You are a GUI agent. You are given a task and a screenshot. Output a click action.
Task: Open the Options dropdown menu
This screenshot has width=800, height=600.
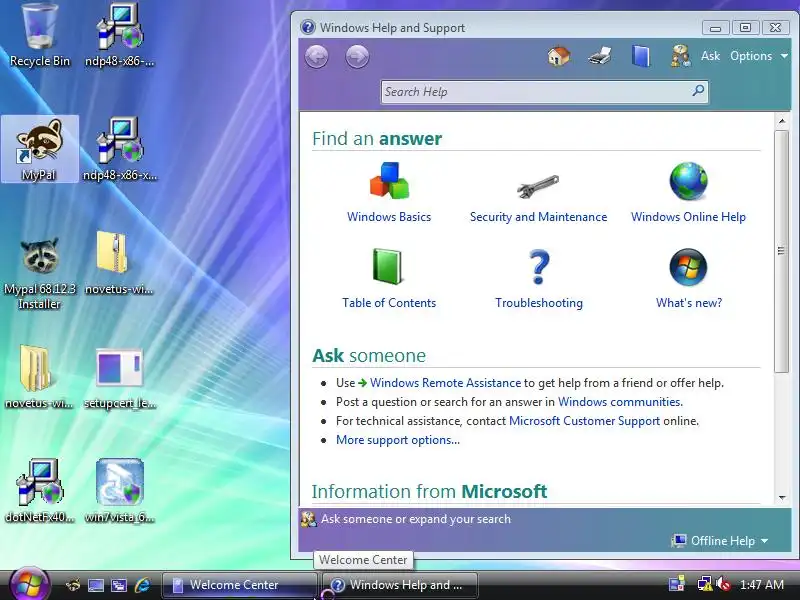pyautogui.click(x=759, y=56)
